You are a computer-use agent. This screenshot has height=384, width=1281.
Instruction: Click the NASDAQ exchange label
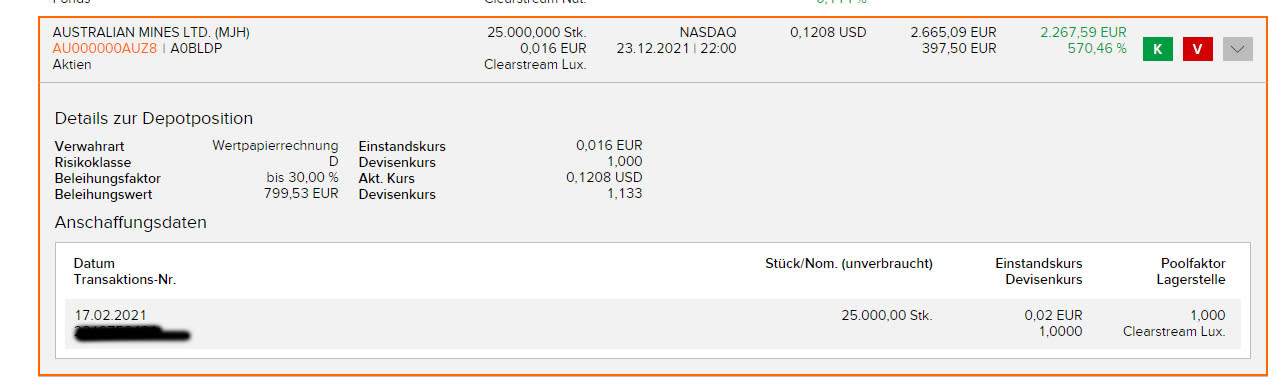(x=707, y=32)
